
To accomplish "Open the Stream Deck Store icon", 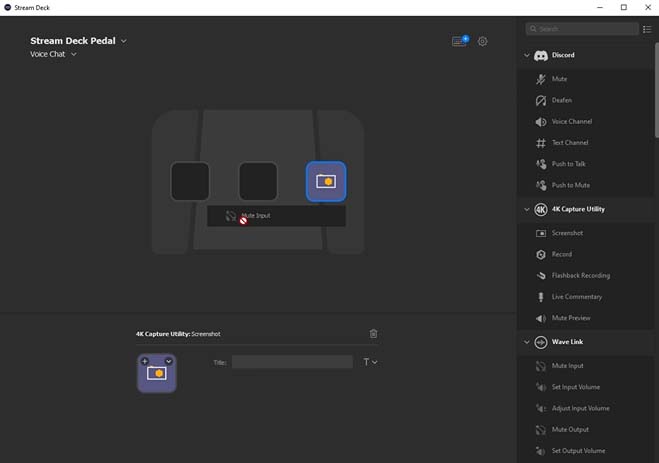I will coord(459,41).
